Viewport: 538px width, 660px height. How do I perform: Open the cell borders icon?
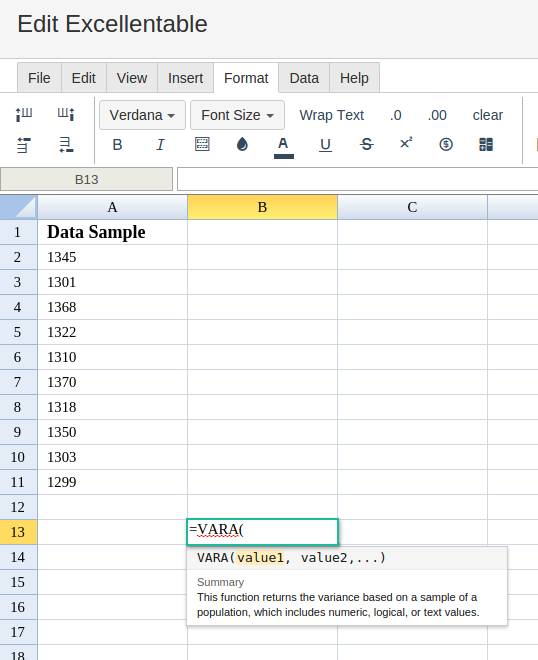pyautogui.click(x=202, y=144)
